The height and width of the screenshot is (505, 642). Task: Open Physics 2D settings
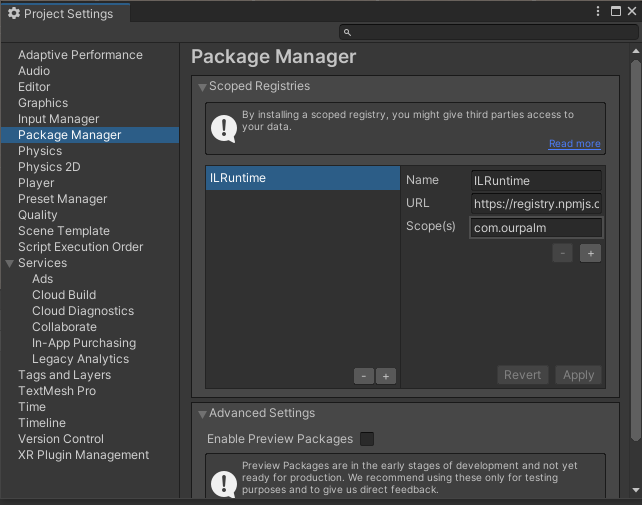[x=49, y=167]
